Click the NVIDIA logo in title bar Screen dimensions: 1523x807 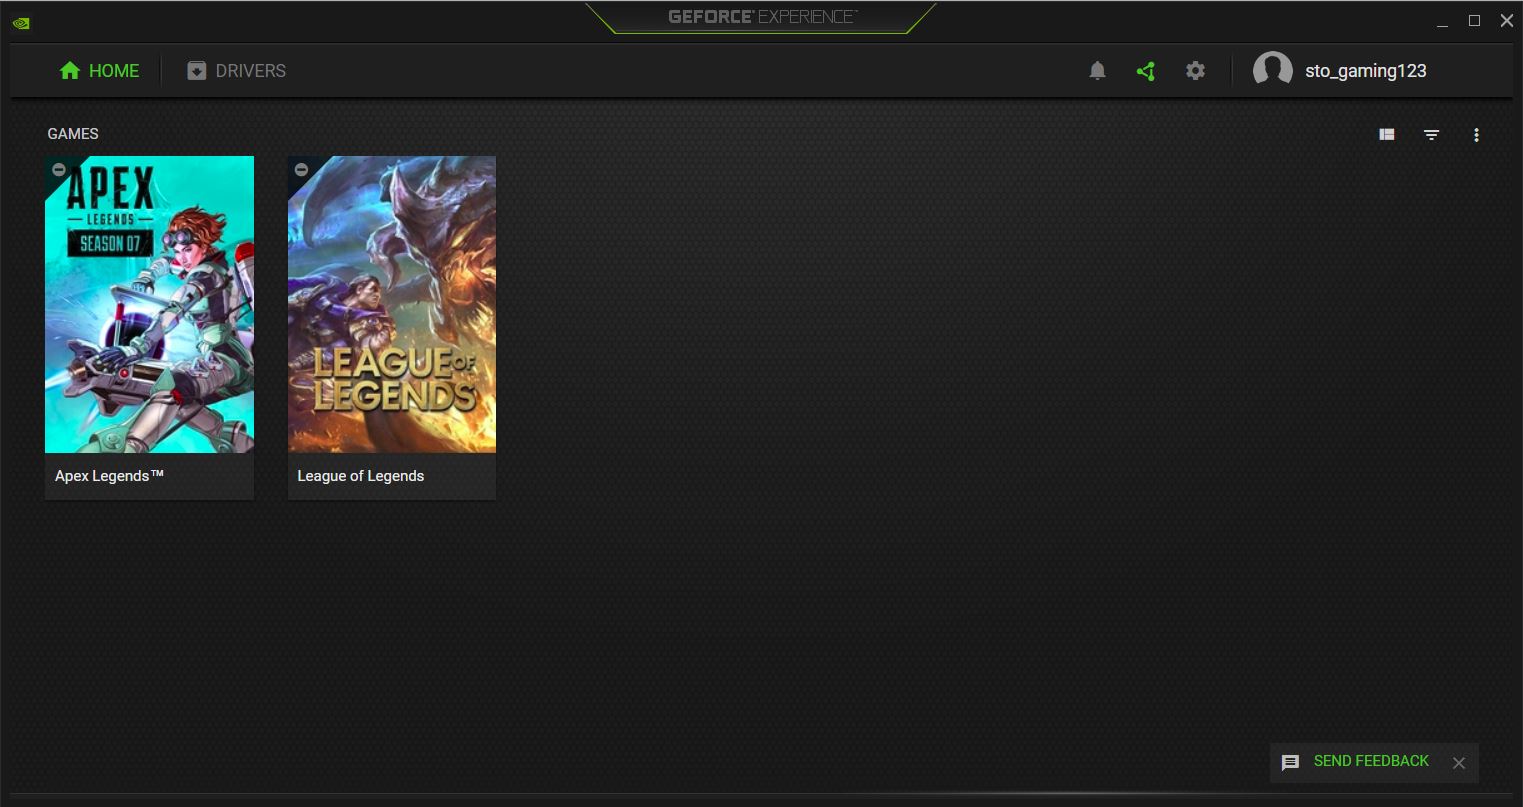click(x=20, y=23)
